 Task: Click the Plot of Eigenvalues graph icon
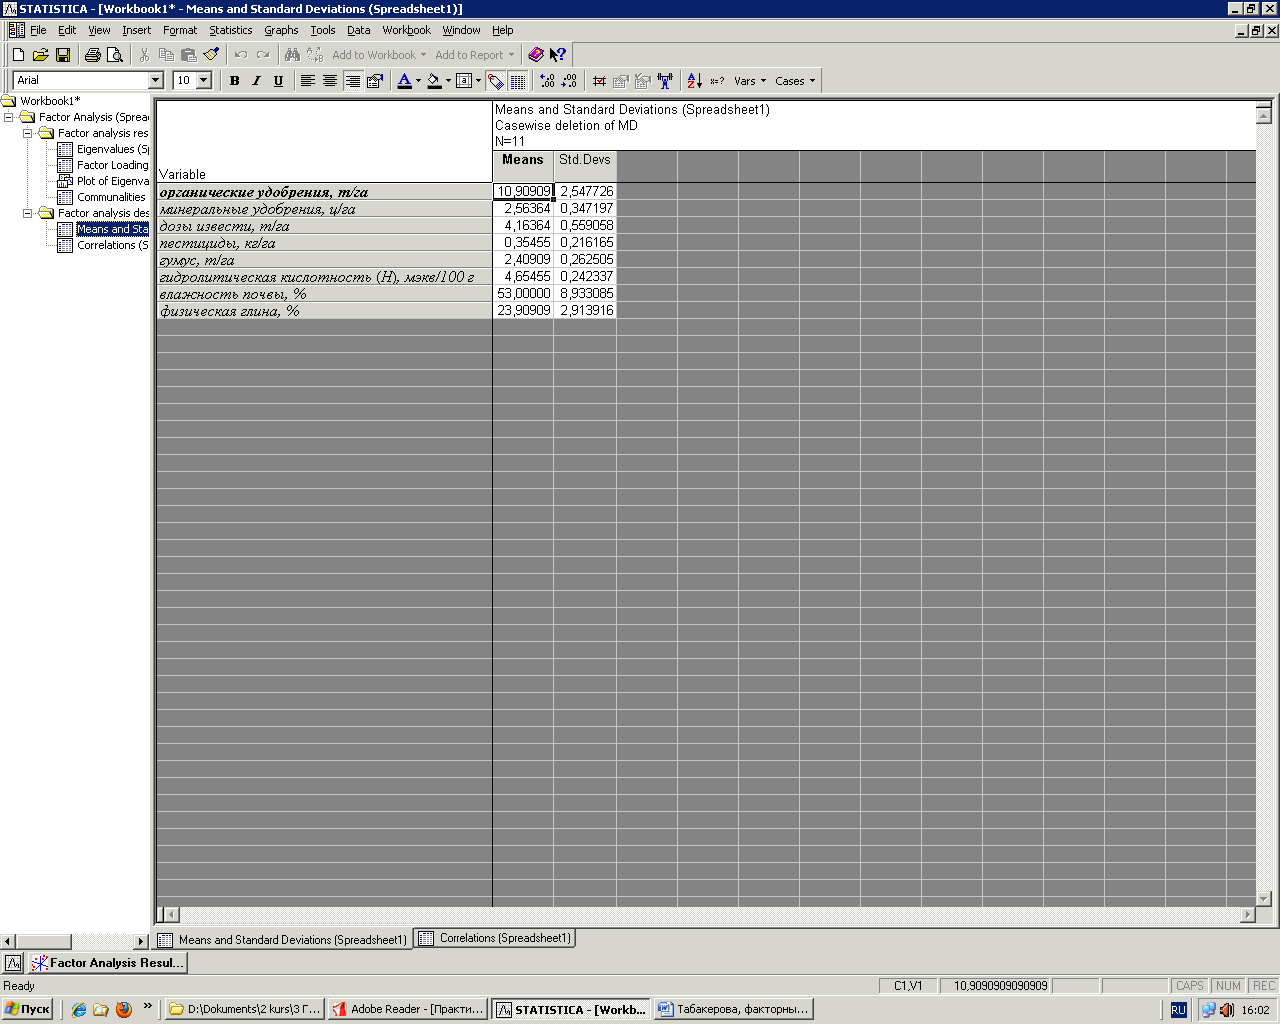pyautogui.click(x=65, y=181)
